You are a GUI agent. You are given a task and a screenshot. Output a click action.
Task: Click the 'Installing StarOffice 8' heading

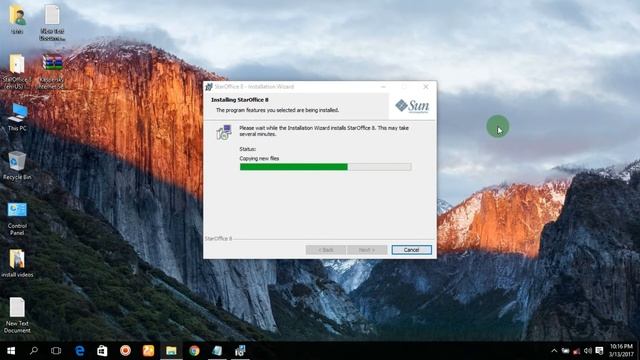[240, 100]
